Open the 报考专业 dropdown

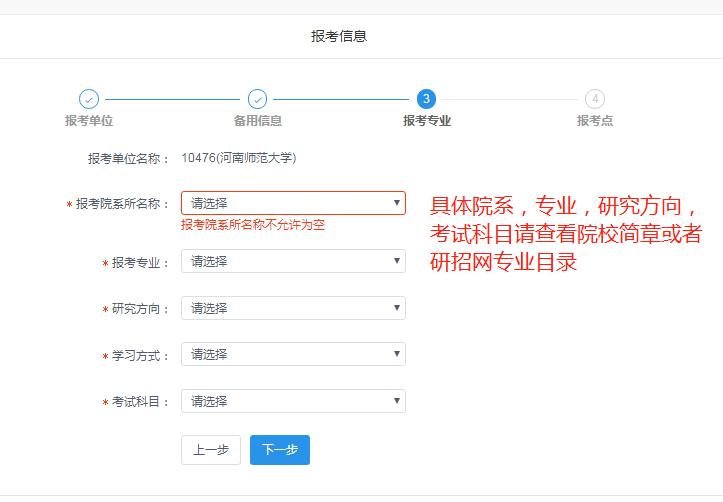pos(293,261)
